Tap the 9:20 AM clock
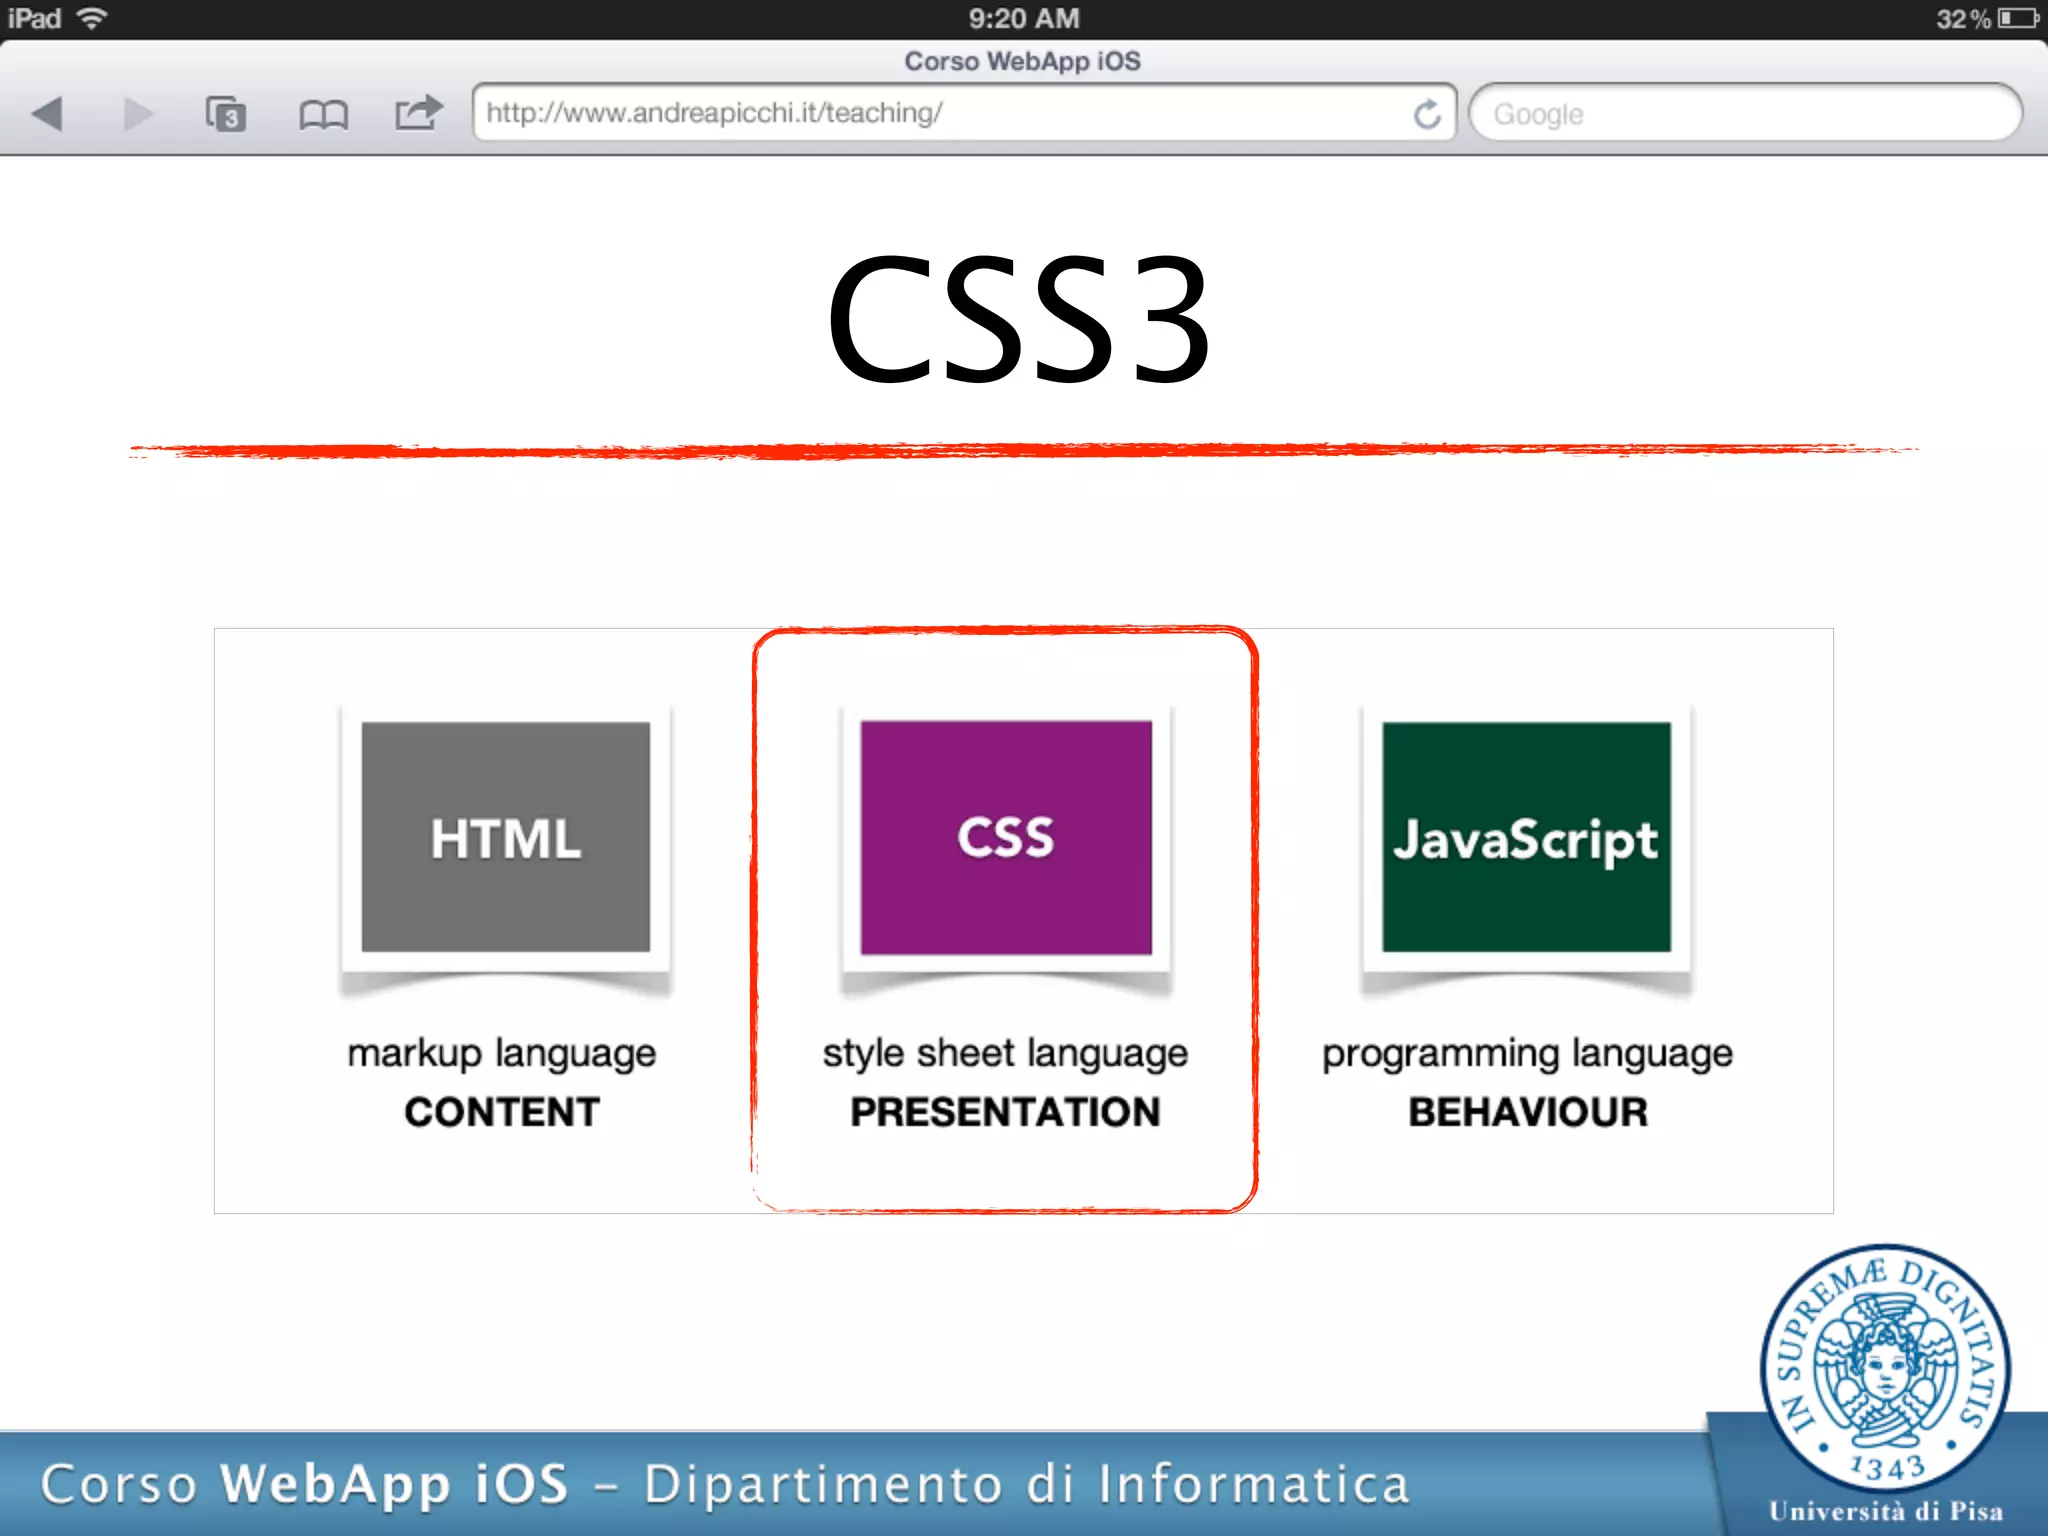Image resolution: width=2048 pixels, height=1536 pixels. coord(1024,18)
